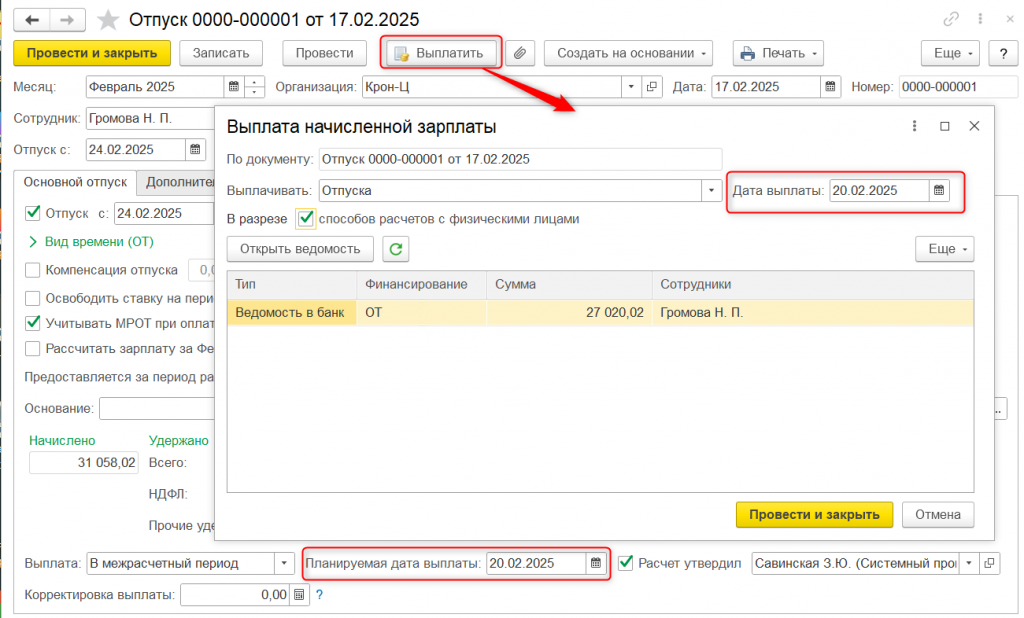Image resolution: width=1024 pixels, height=618 pixels.
Task: Expand the Расчет утвердил person dropdown
Action: tap(969, 562)
